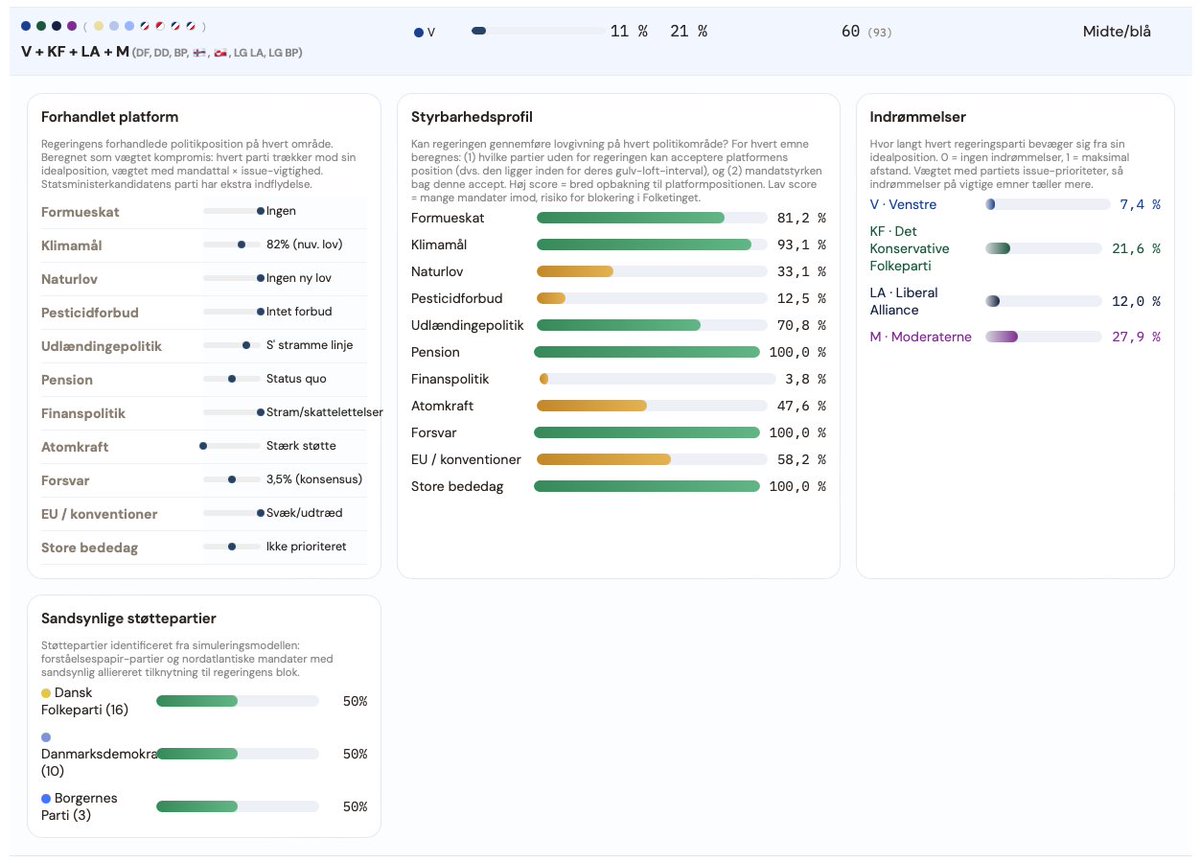
Task: Click the Formueskat position slider
Action: (x=232, y=211)
